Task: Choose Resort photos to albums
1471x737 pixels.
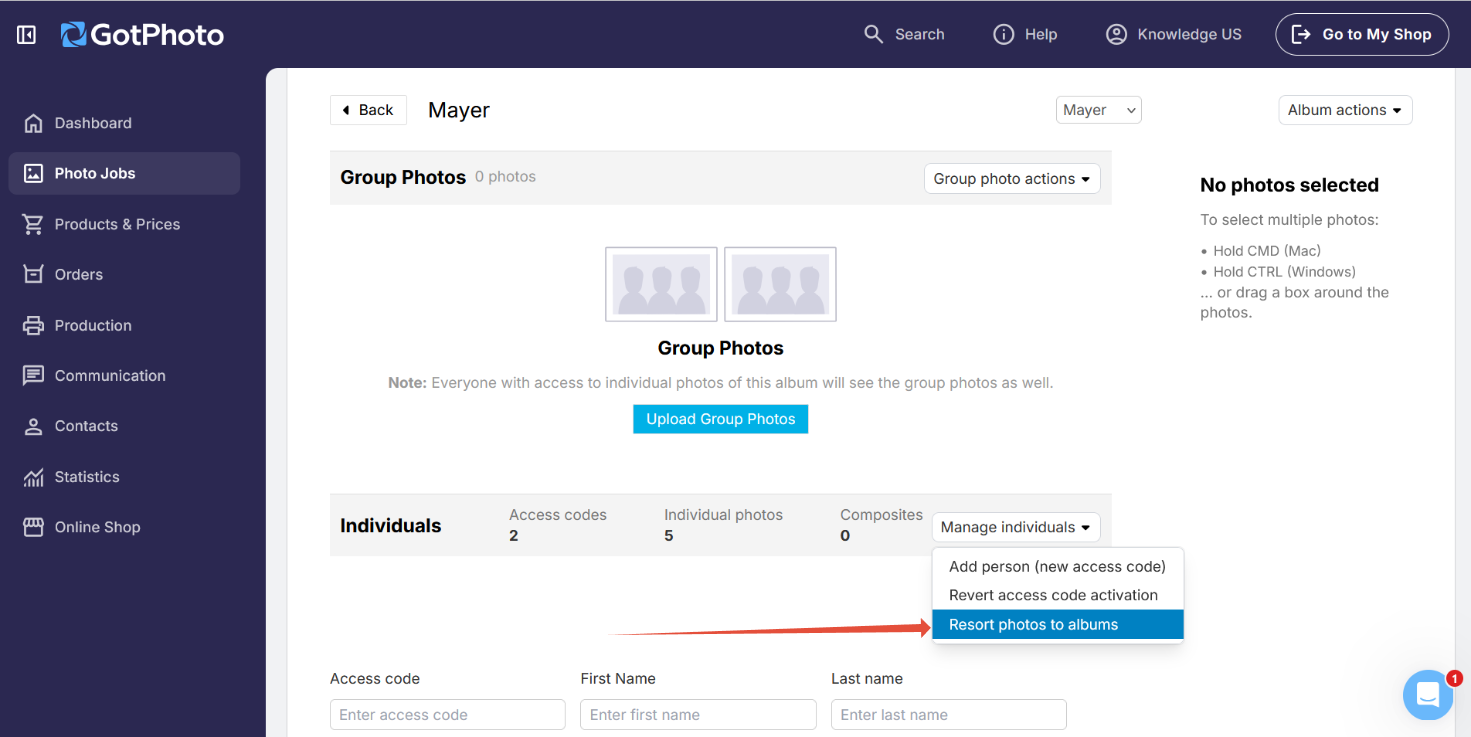Action: tap(1057, 624)
